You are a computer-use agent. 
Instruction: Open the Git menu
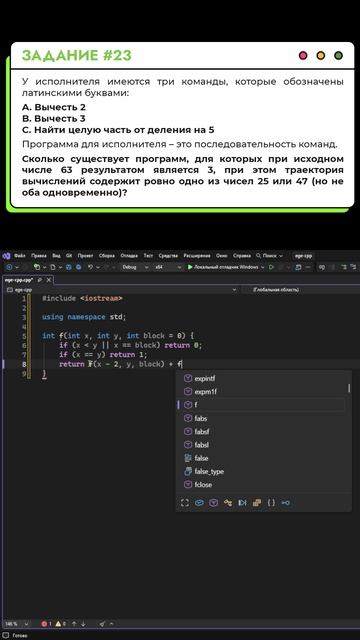[69, 256]
